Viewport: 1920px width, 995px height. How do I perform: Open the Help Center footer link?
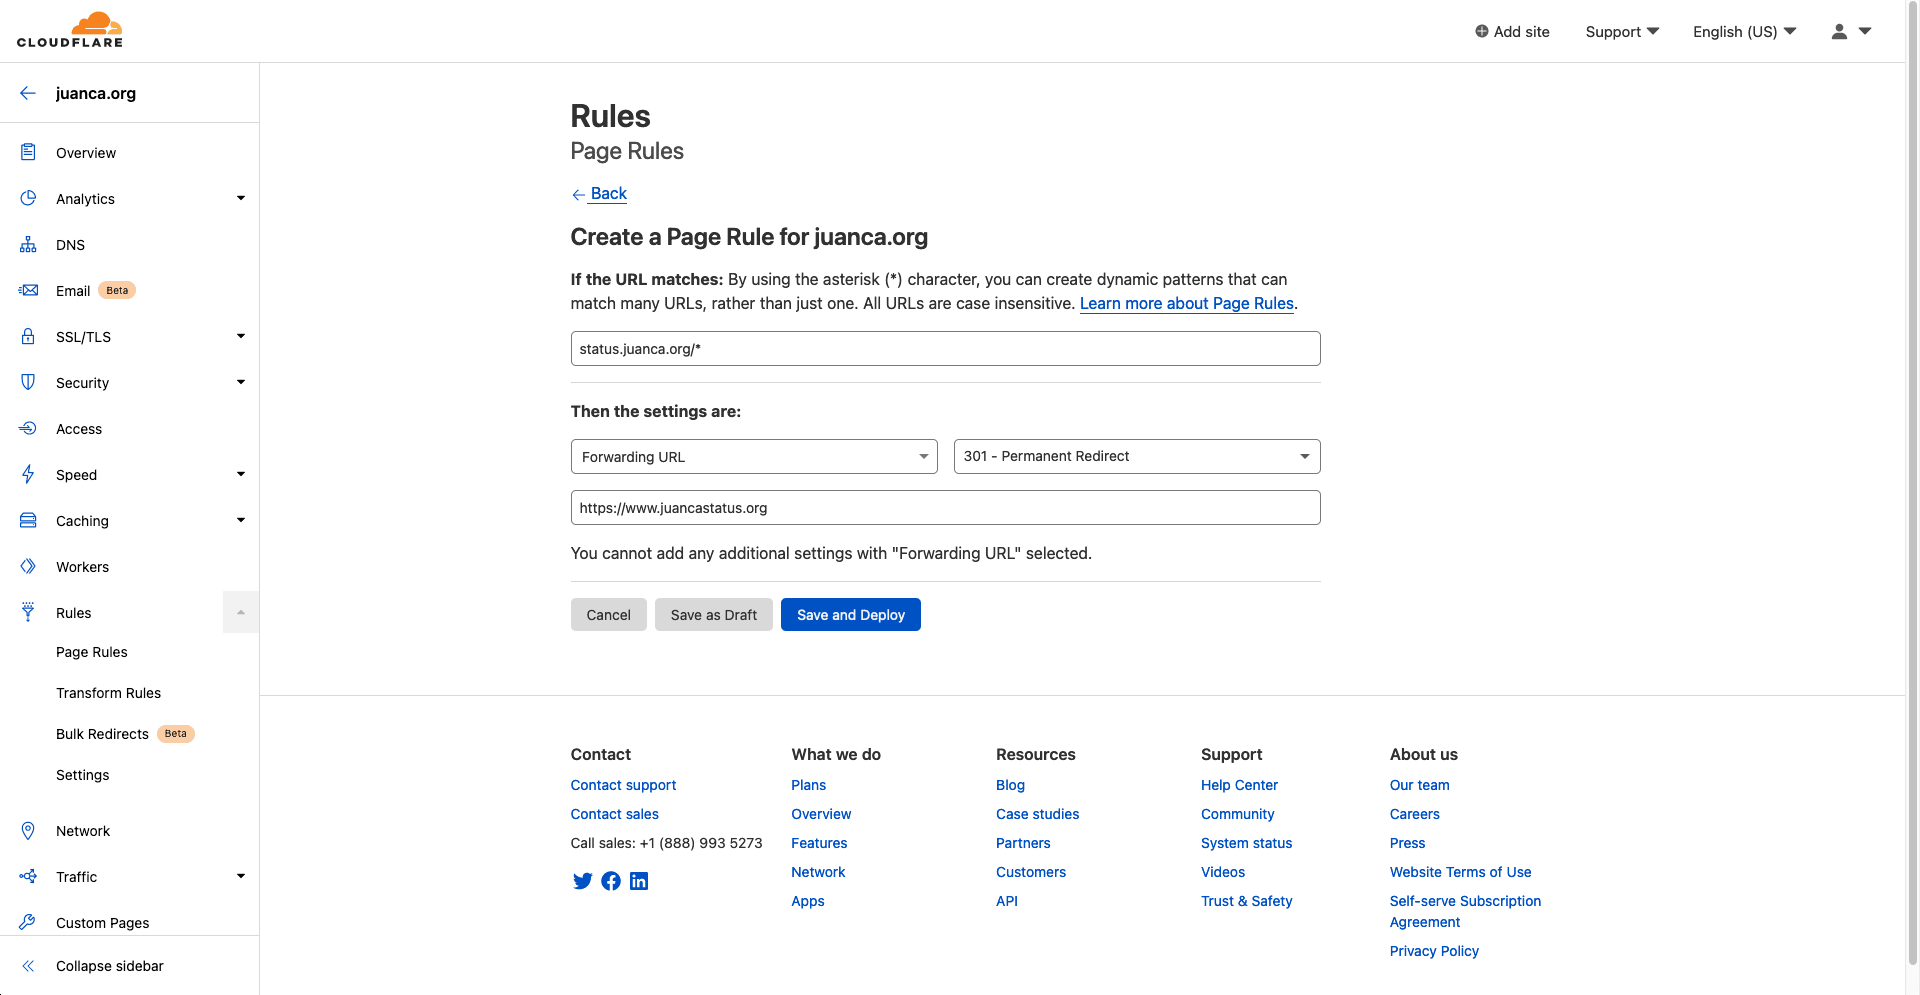(x=1239, y=785)
